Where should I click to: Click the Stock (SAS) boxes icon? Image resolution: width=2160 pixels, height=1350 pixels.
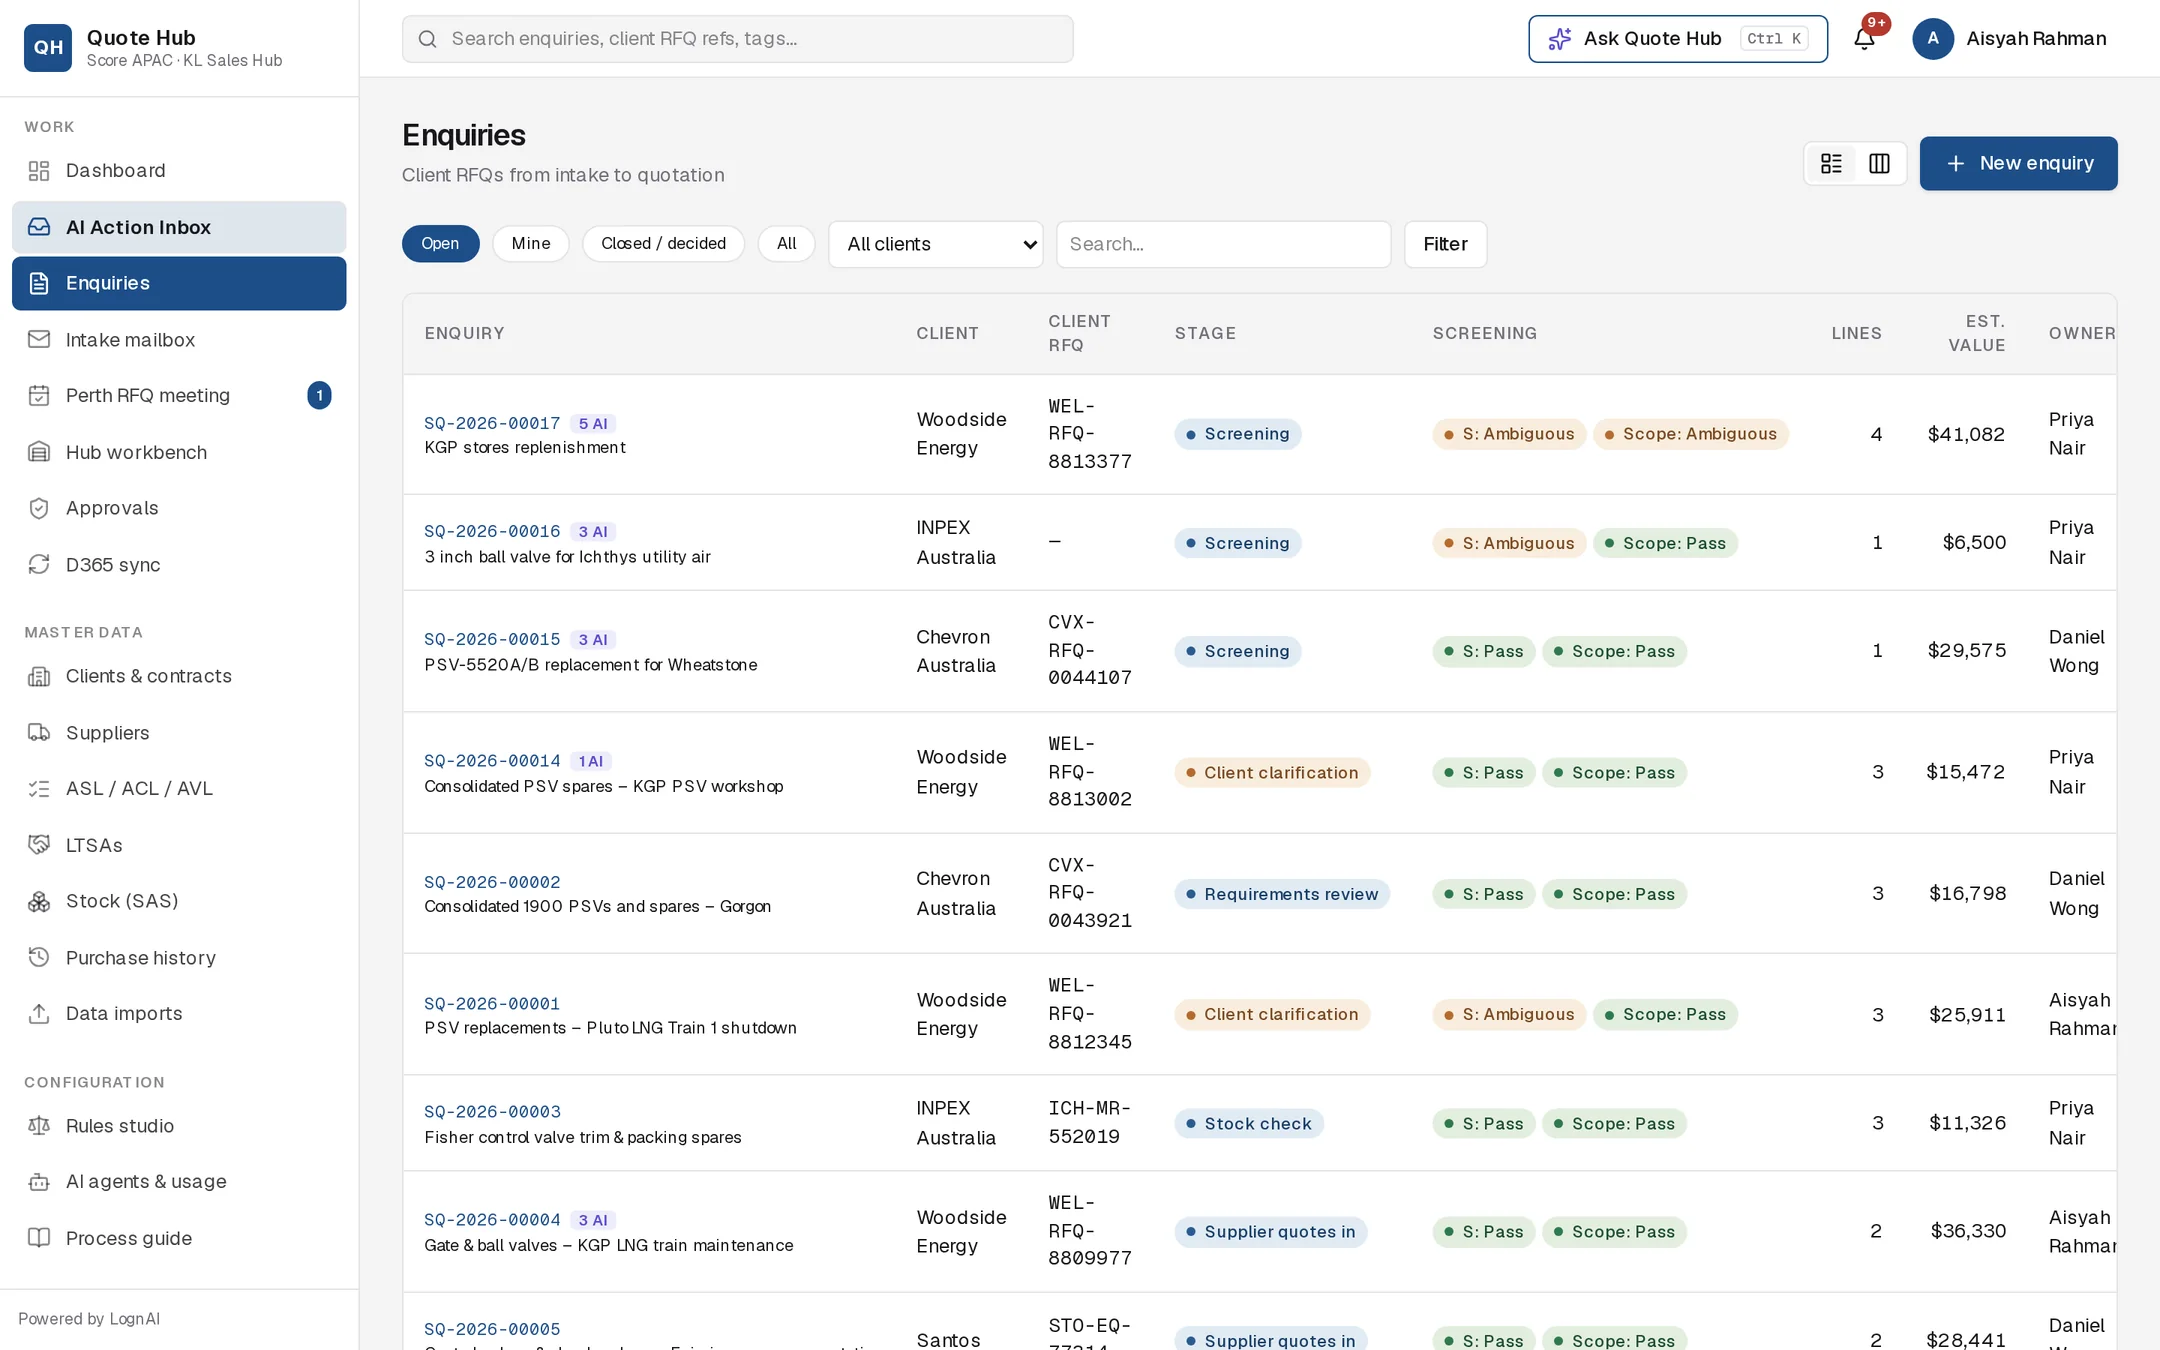39,902
